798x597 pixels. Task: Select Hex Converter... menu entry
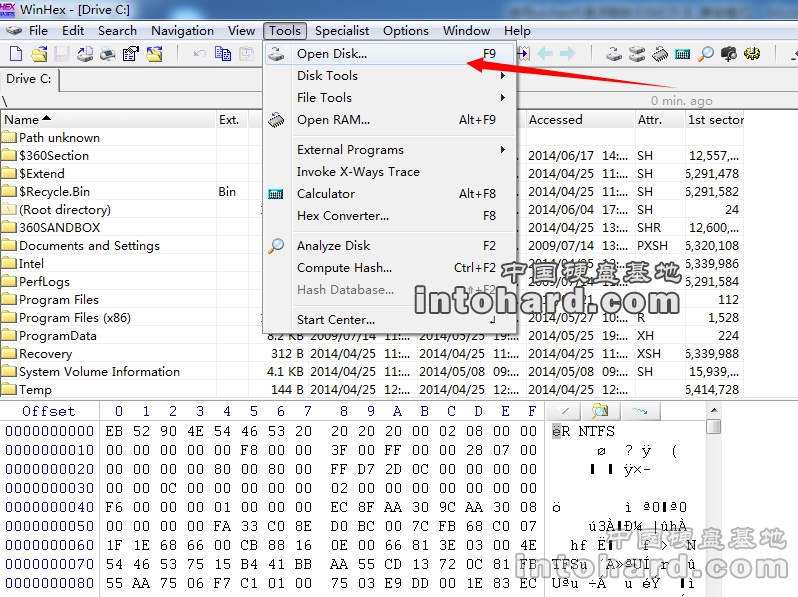[390, 215]
